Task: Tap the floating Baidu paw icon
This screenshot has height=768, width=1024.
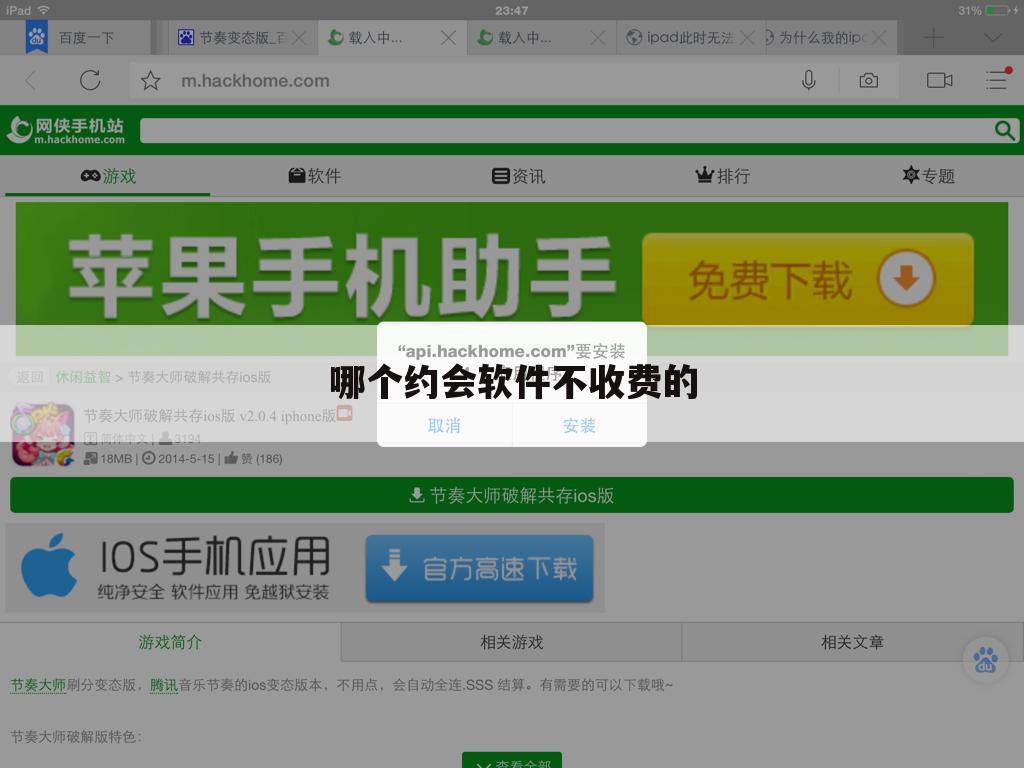Action: tap(985, 660)
